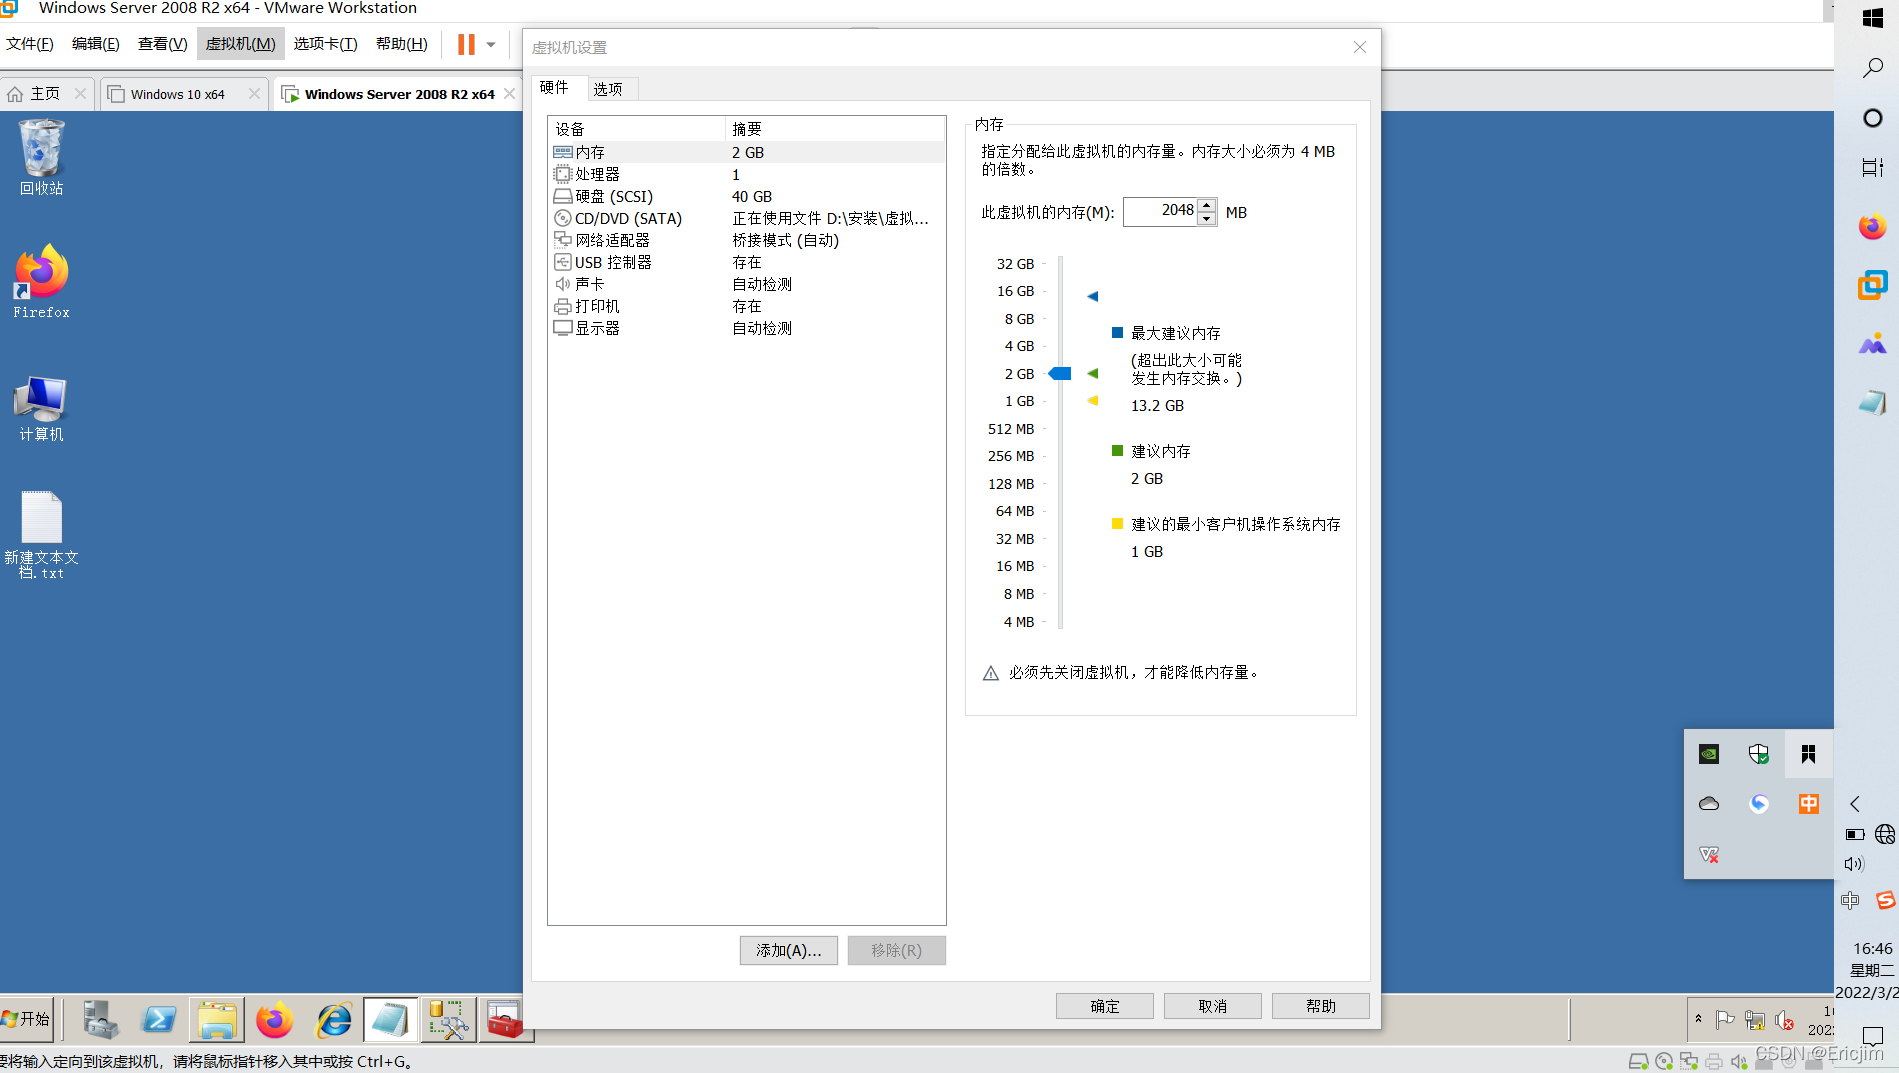This screenshot has width=1899, height=1073.
Task: Select the 硬件 tab in settings
Action: (554, 87)
